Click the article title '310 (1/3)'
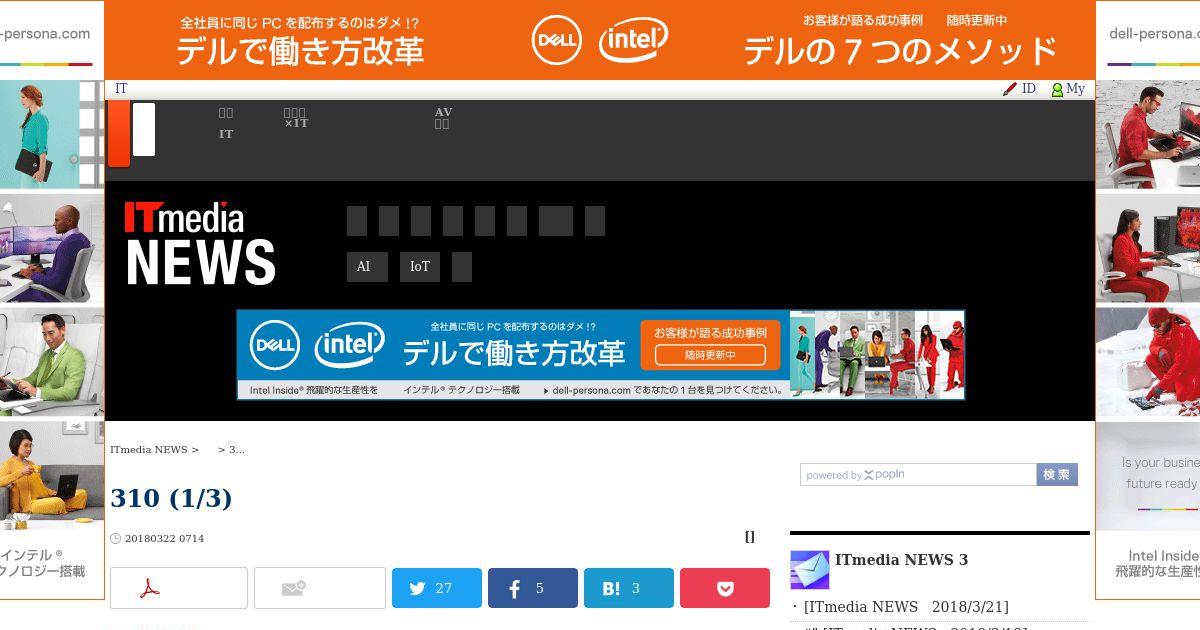The image size is (1200, 630). (x=171, y=498)
